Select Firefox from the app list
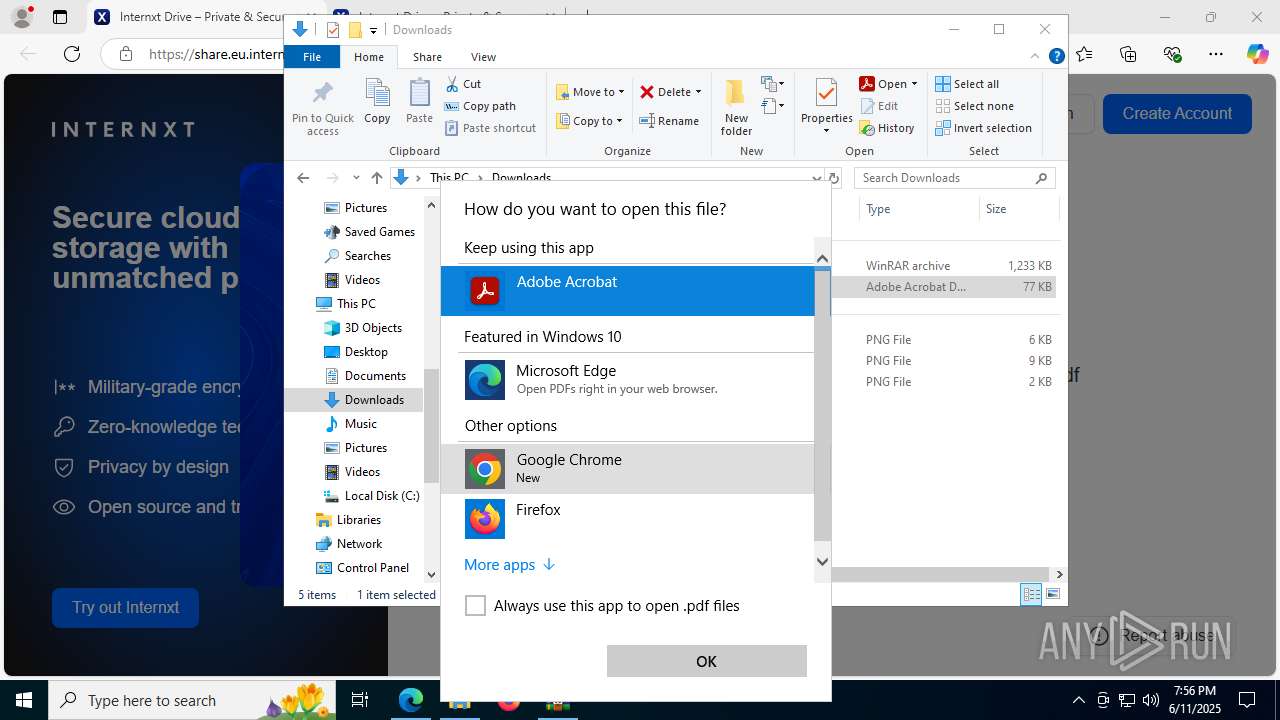1280x720 pixels. point(628,518)
